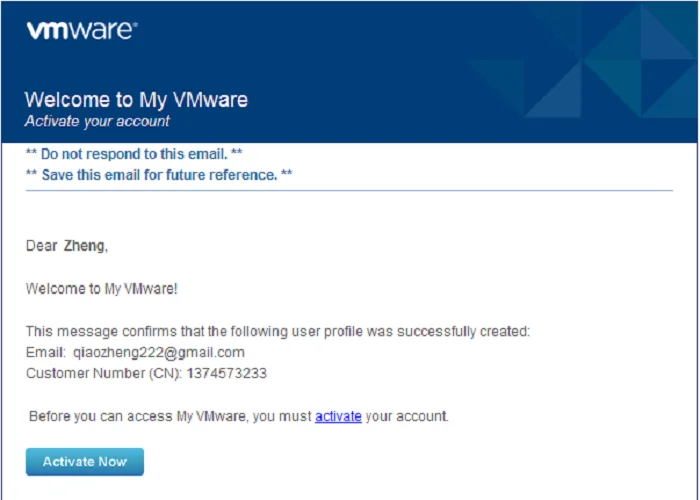The width and height of the screenshot is (700, 500).
Task: Click the 'Activate your account' subtitle
Action: pos(97,121)
